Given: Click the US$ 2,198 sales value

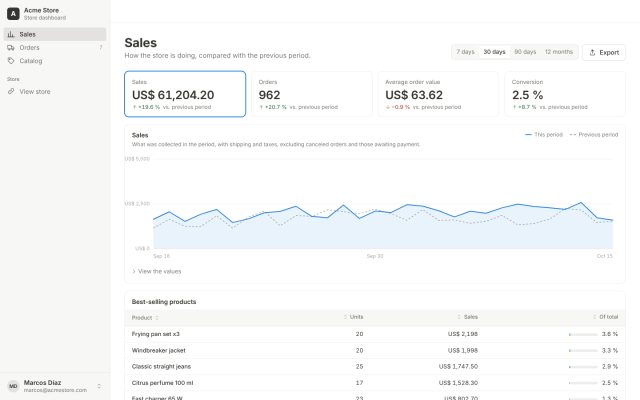Looking at the screenshot, I should pyautogui.click(x=462, y=334).
